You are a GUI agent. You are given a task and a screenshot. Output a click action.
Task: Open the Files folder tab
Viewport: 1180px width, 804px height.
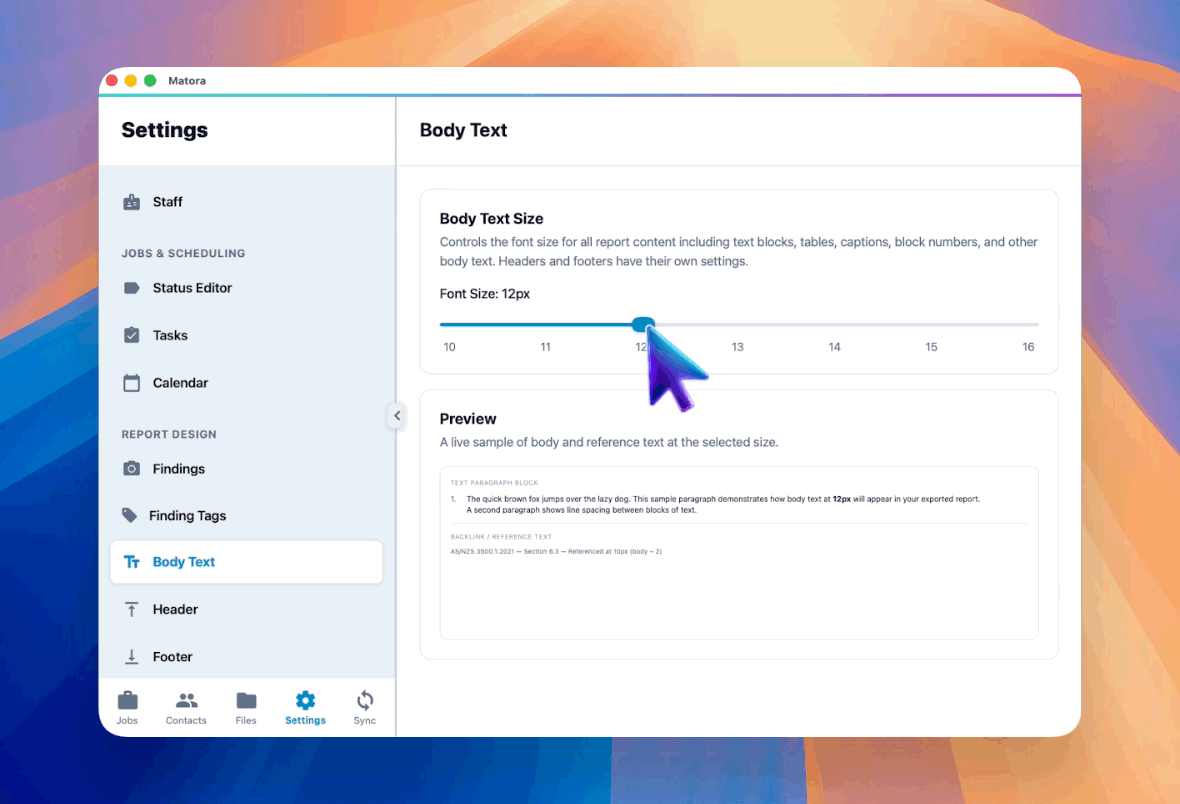click(246, 707)
